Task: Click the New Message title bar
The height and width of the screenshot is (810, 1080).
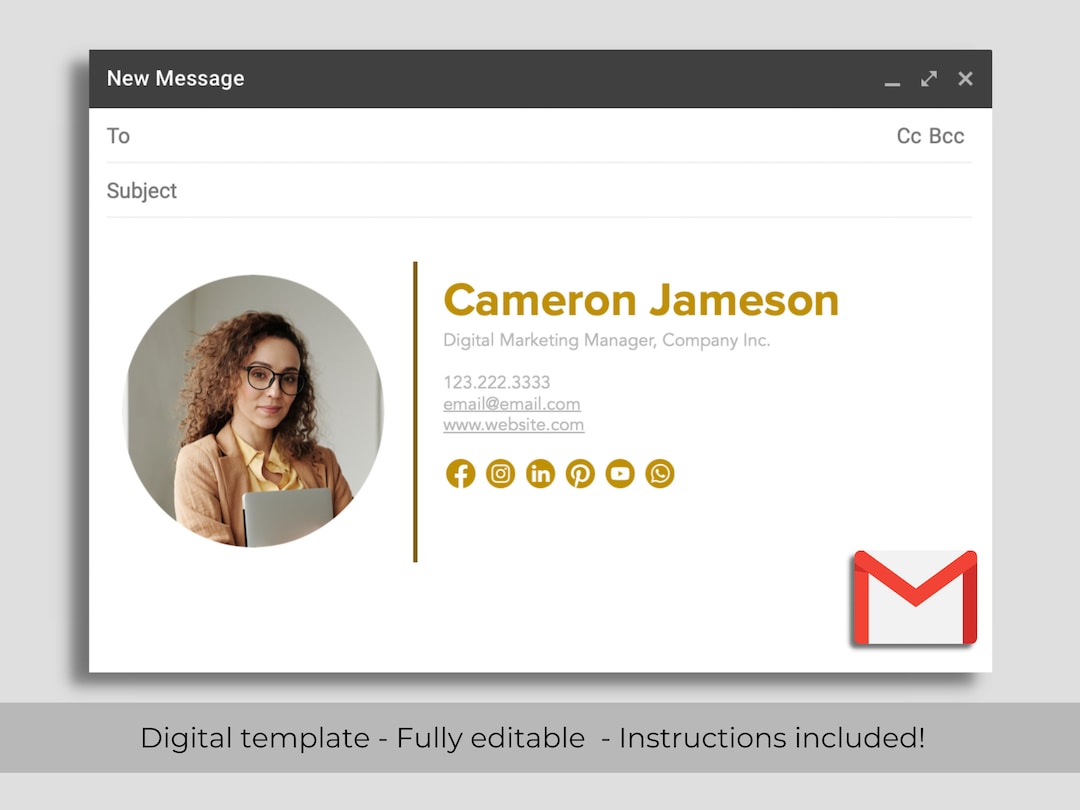Action: [175, 78]
